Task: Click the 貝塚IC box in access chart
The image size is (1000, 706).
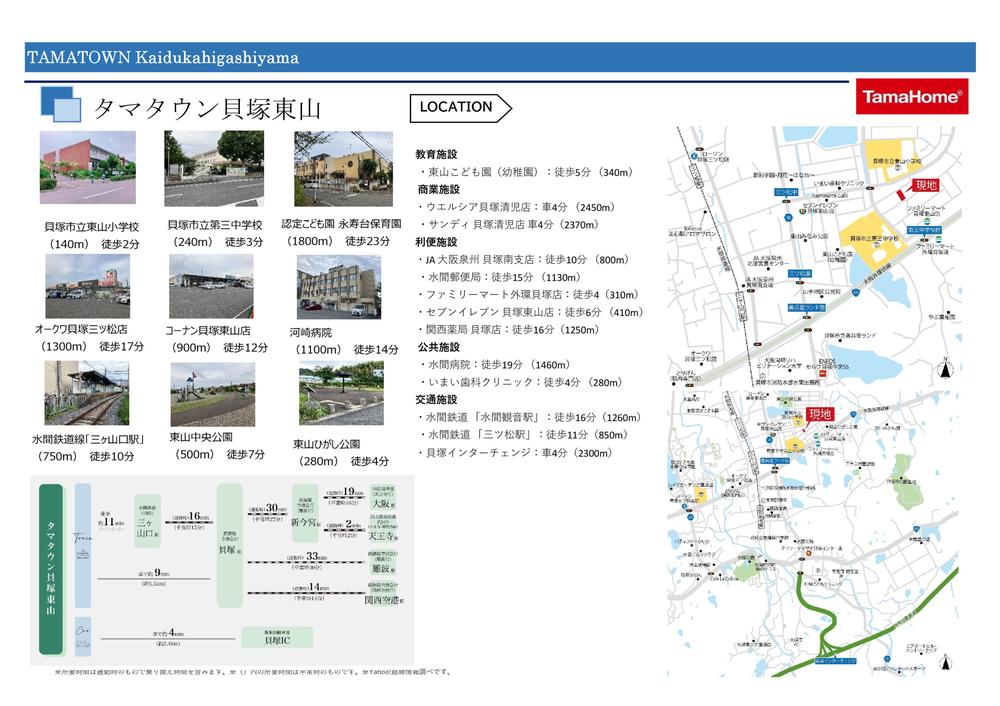Action: point(277,637)
